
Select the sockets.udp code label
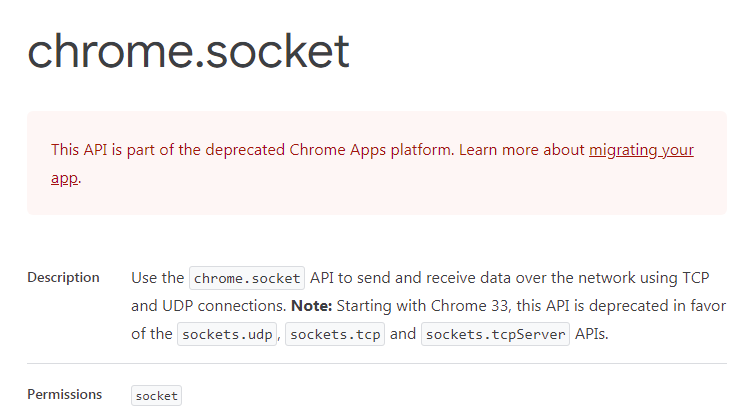[227, 334]
